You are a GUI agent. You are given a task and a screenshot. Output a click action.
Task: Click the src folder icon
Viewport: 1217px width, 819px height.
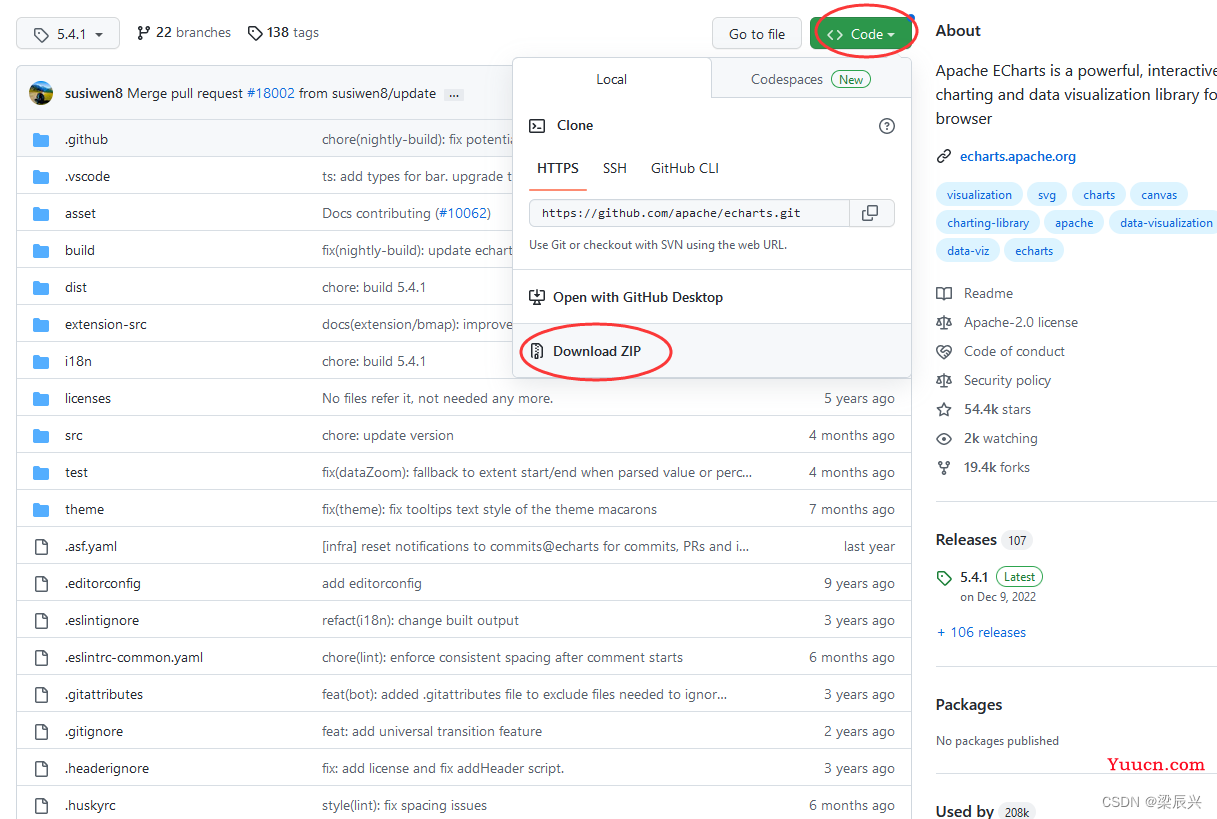coord(41,435)
